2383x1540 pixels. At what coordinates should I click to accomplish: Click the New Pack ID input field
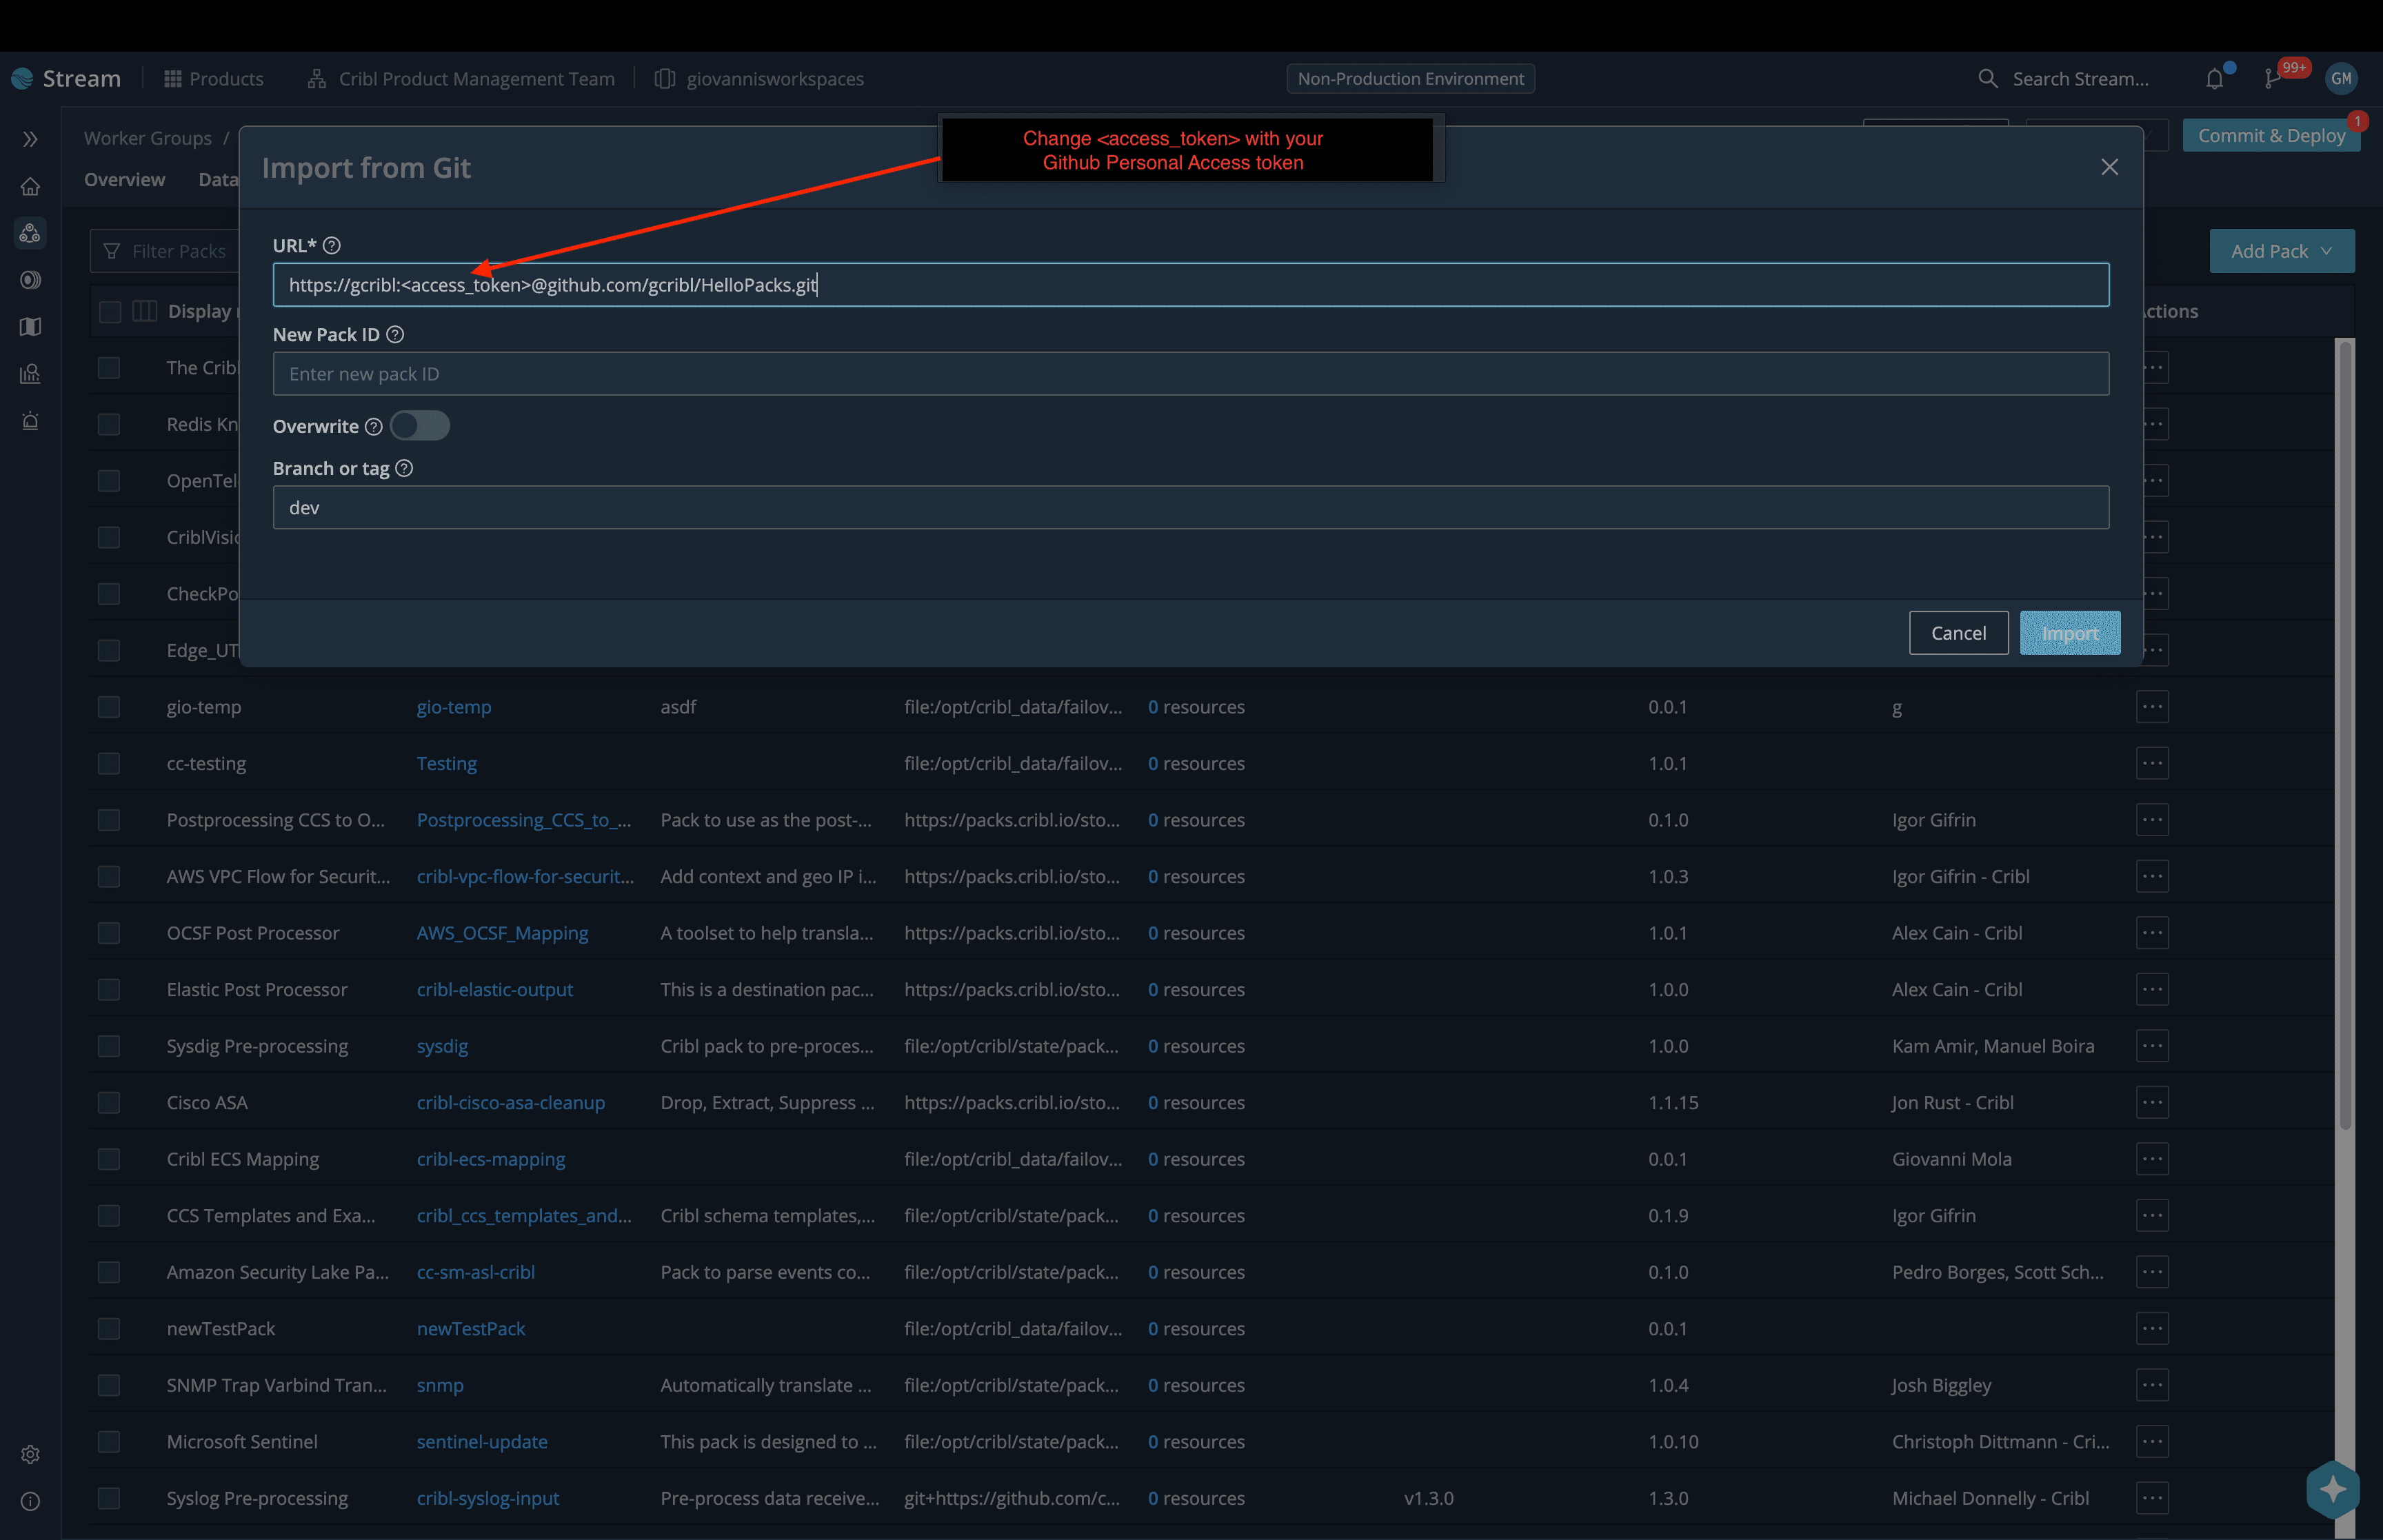pyautogui.click(x=1190, y=374)
